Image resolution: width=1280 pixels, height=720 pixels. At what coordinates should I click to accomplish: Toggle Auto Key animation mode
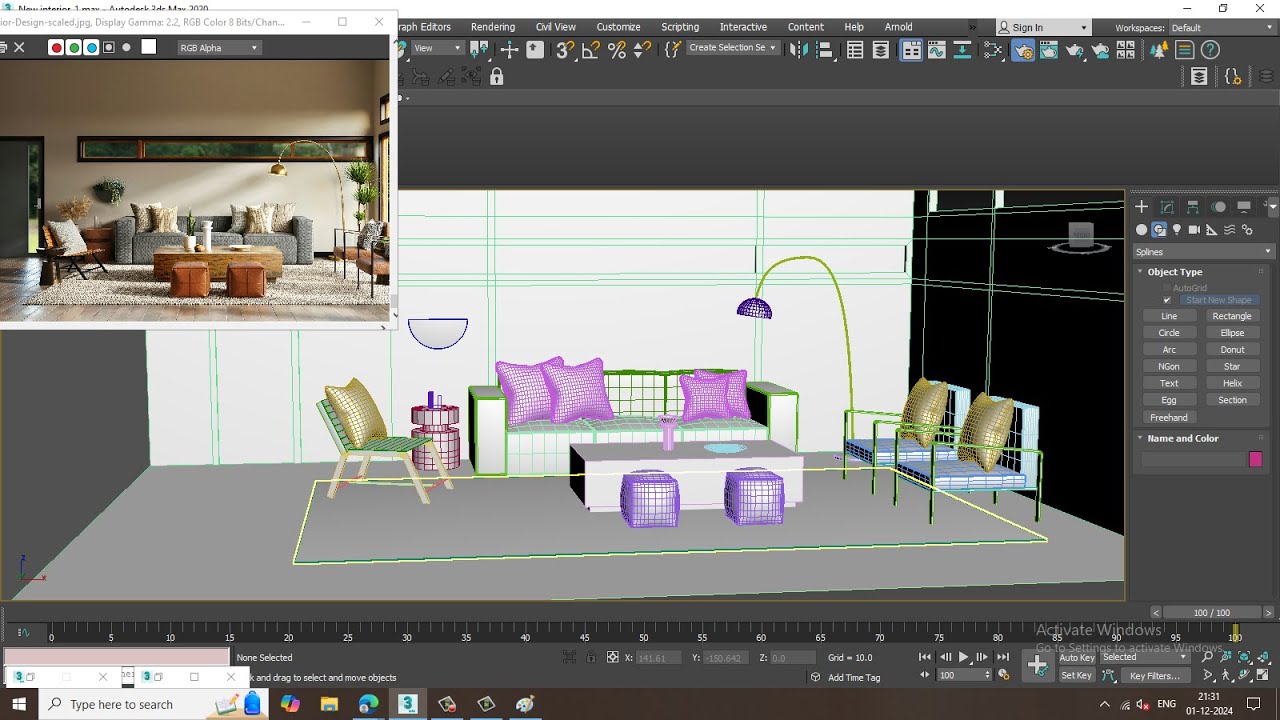point(1077,658)
